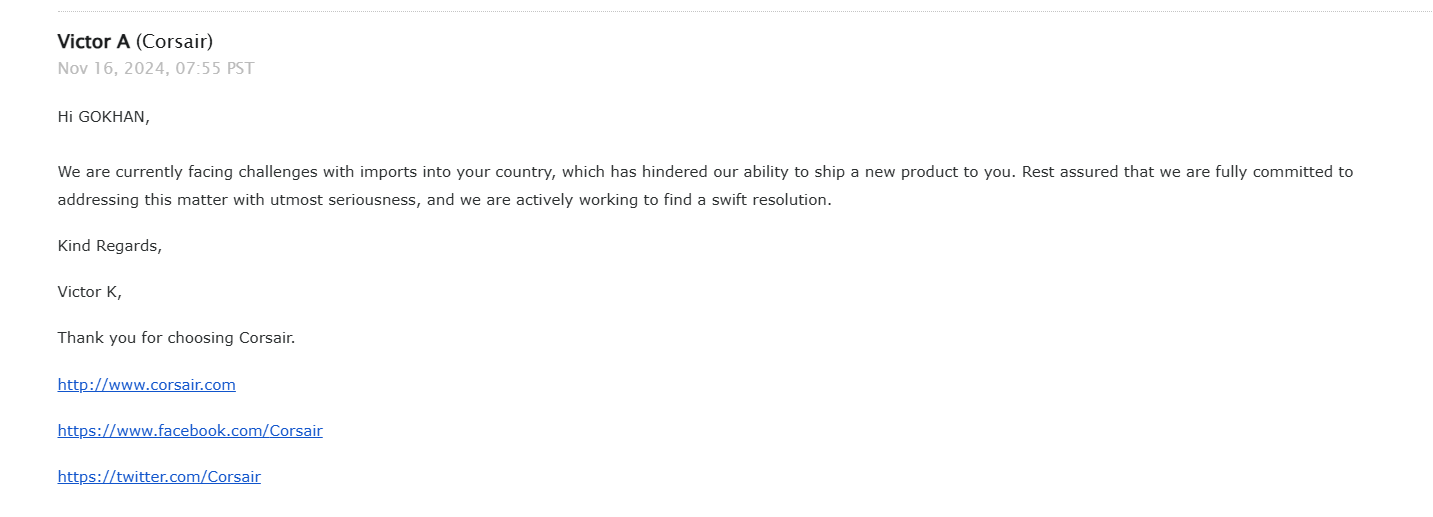Image resolution: width=1433 pixels, height=517 pixels.
Task: Click the Hi GOKHAN greeting line
Action: pyautogui.click(x=104, y=116)
